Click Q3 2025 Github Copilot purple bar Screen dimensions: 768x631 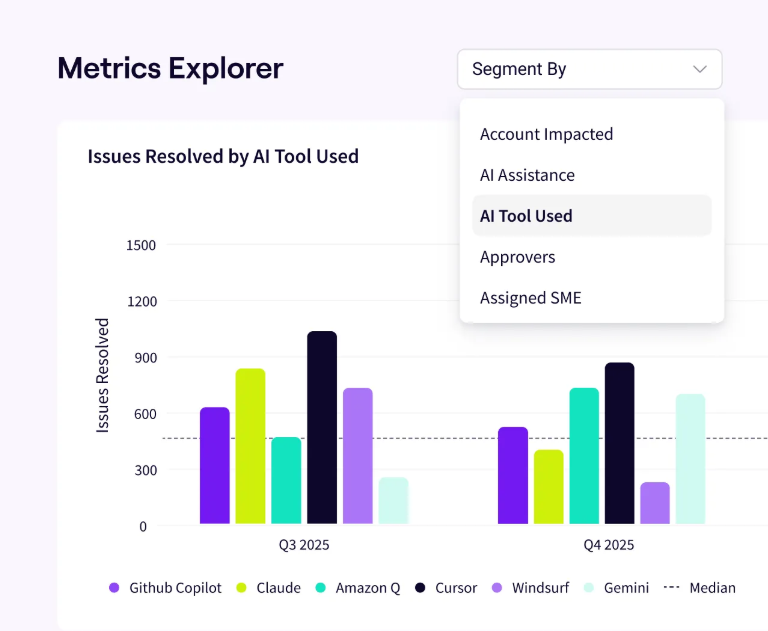(215, 465)
